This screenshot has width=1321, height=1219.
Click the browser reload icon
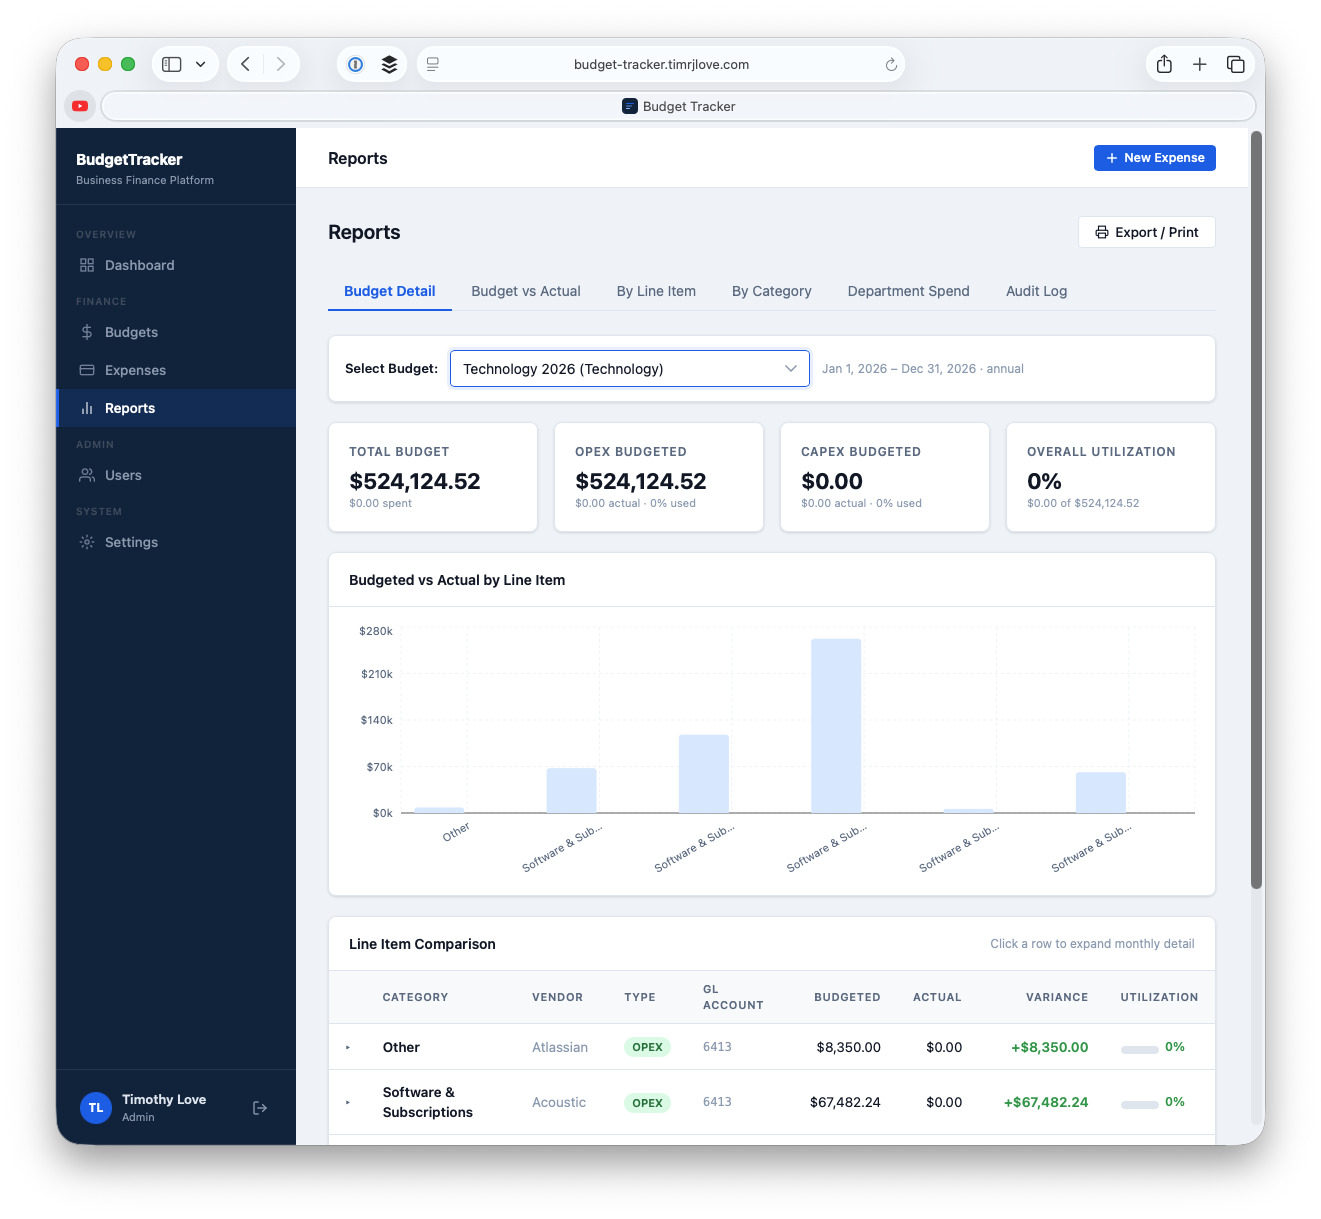pos(891,64)
